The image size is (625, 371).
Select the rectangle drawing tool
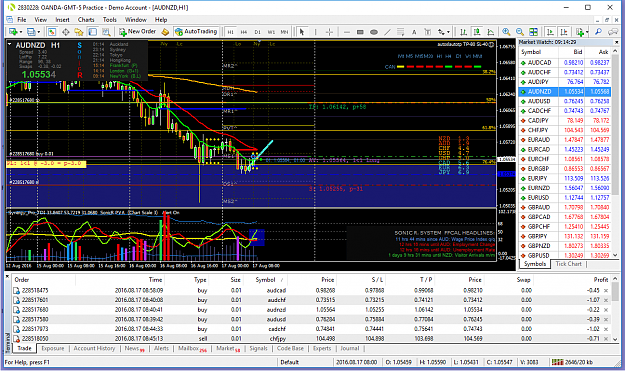click(360, 32)
